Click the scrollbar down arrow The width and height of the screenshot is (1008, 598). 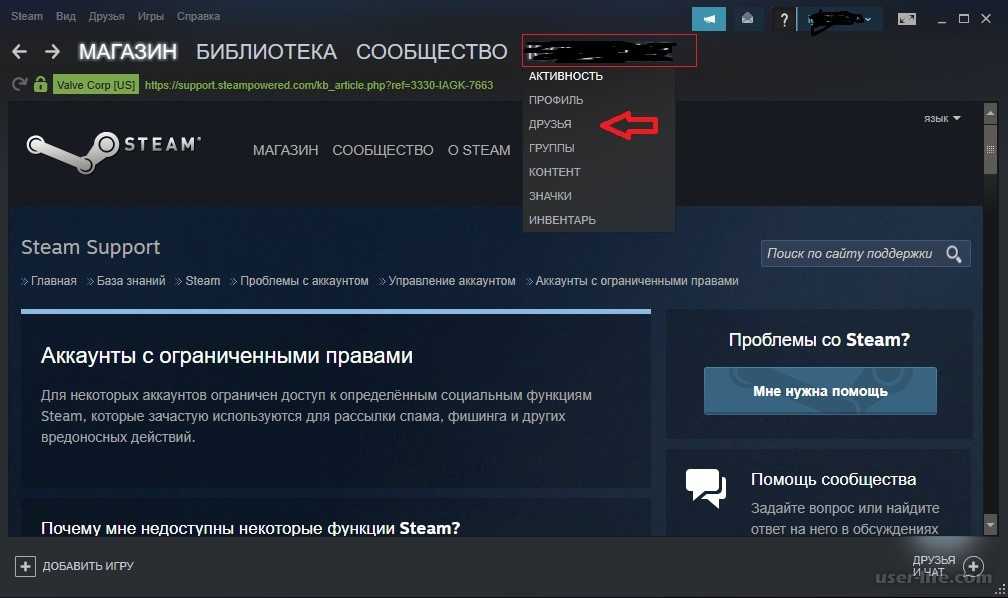click(x=991, y=525)
